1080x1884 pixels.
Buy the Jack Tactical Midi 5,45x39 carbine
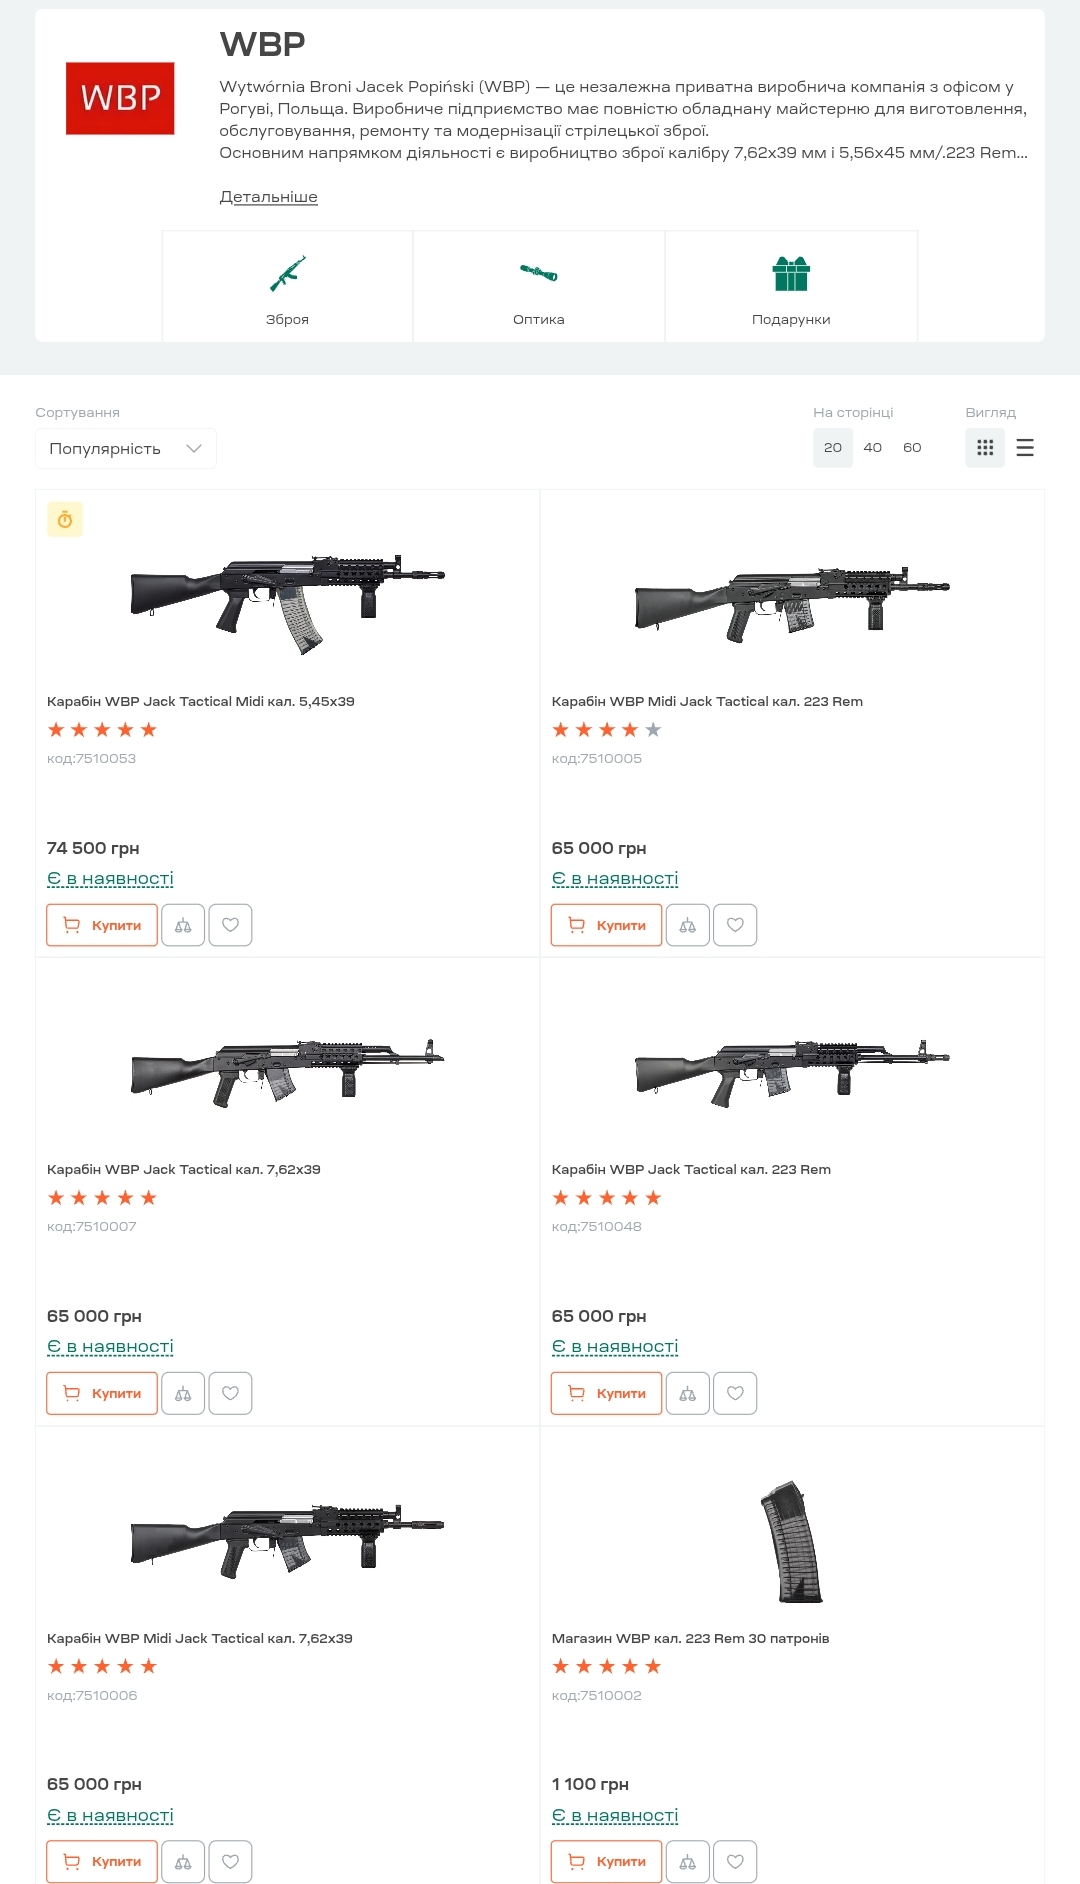(102, 926)
